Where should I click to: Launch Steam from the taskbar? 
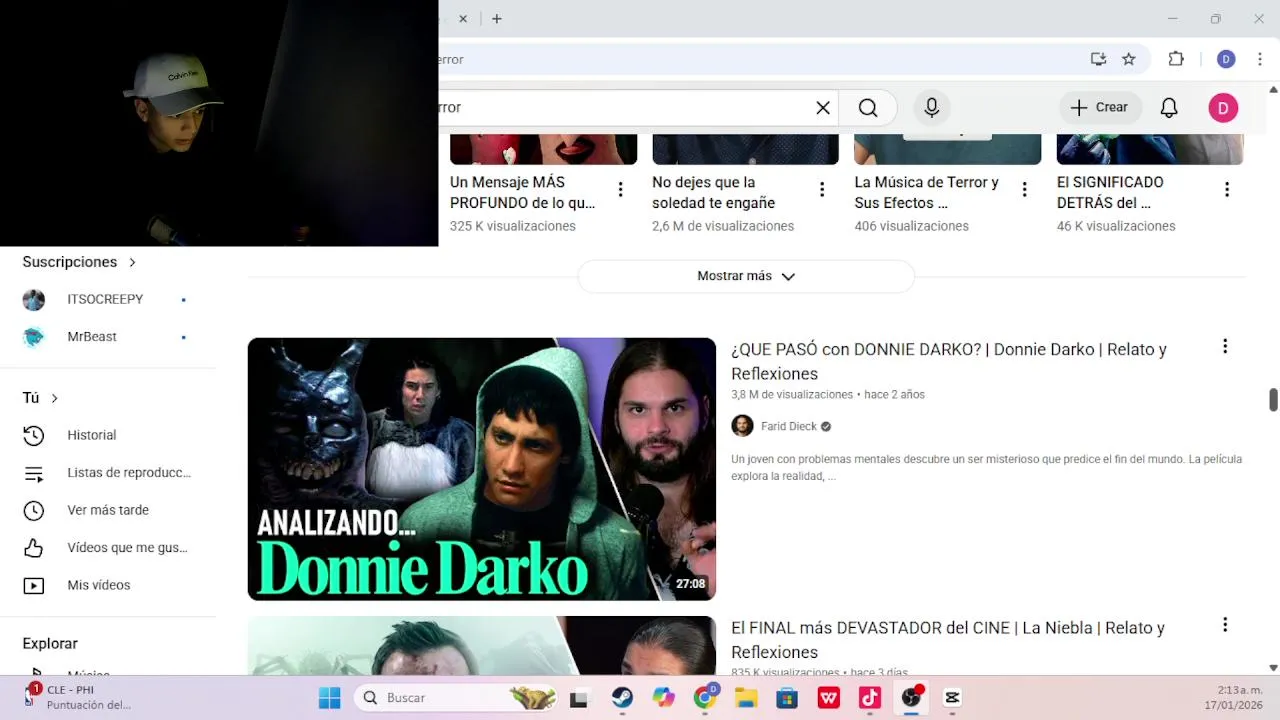pos(622,698)
